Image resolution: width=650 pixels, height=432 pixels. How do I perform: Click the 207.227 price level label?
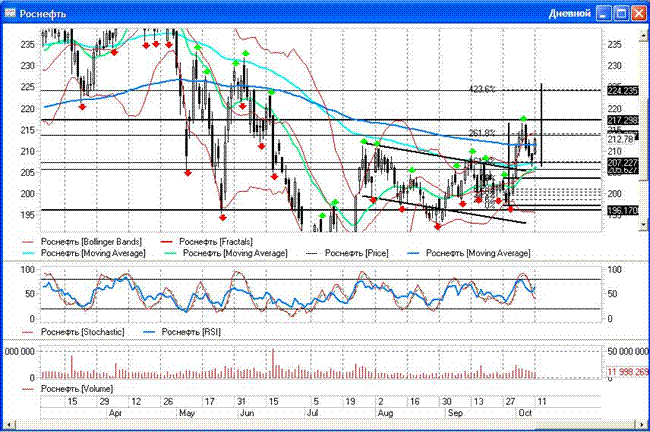point(623,162)
